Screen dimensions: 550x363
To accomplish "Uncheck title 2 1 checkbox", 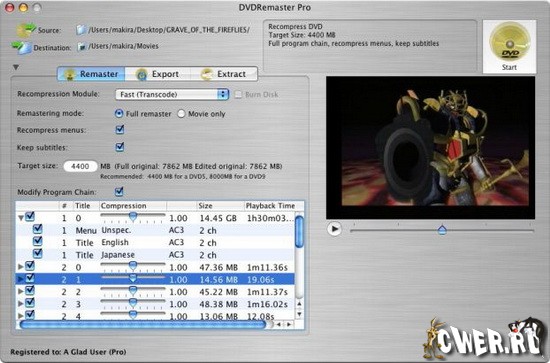I will 30,278.
